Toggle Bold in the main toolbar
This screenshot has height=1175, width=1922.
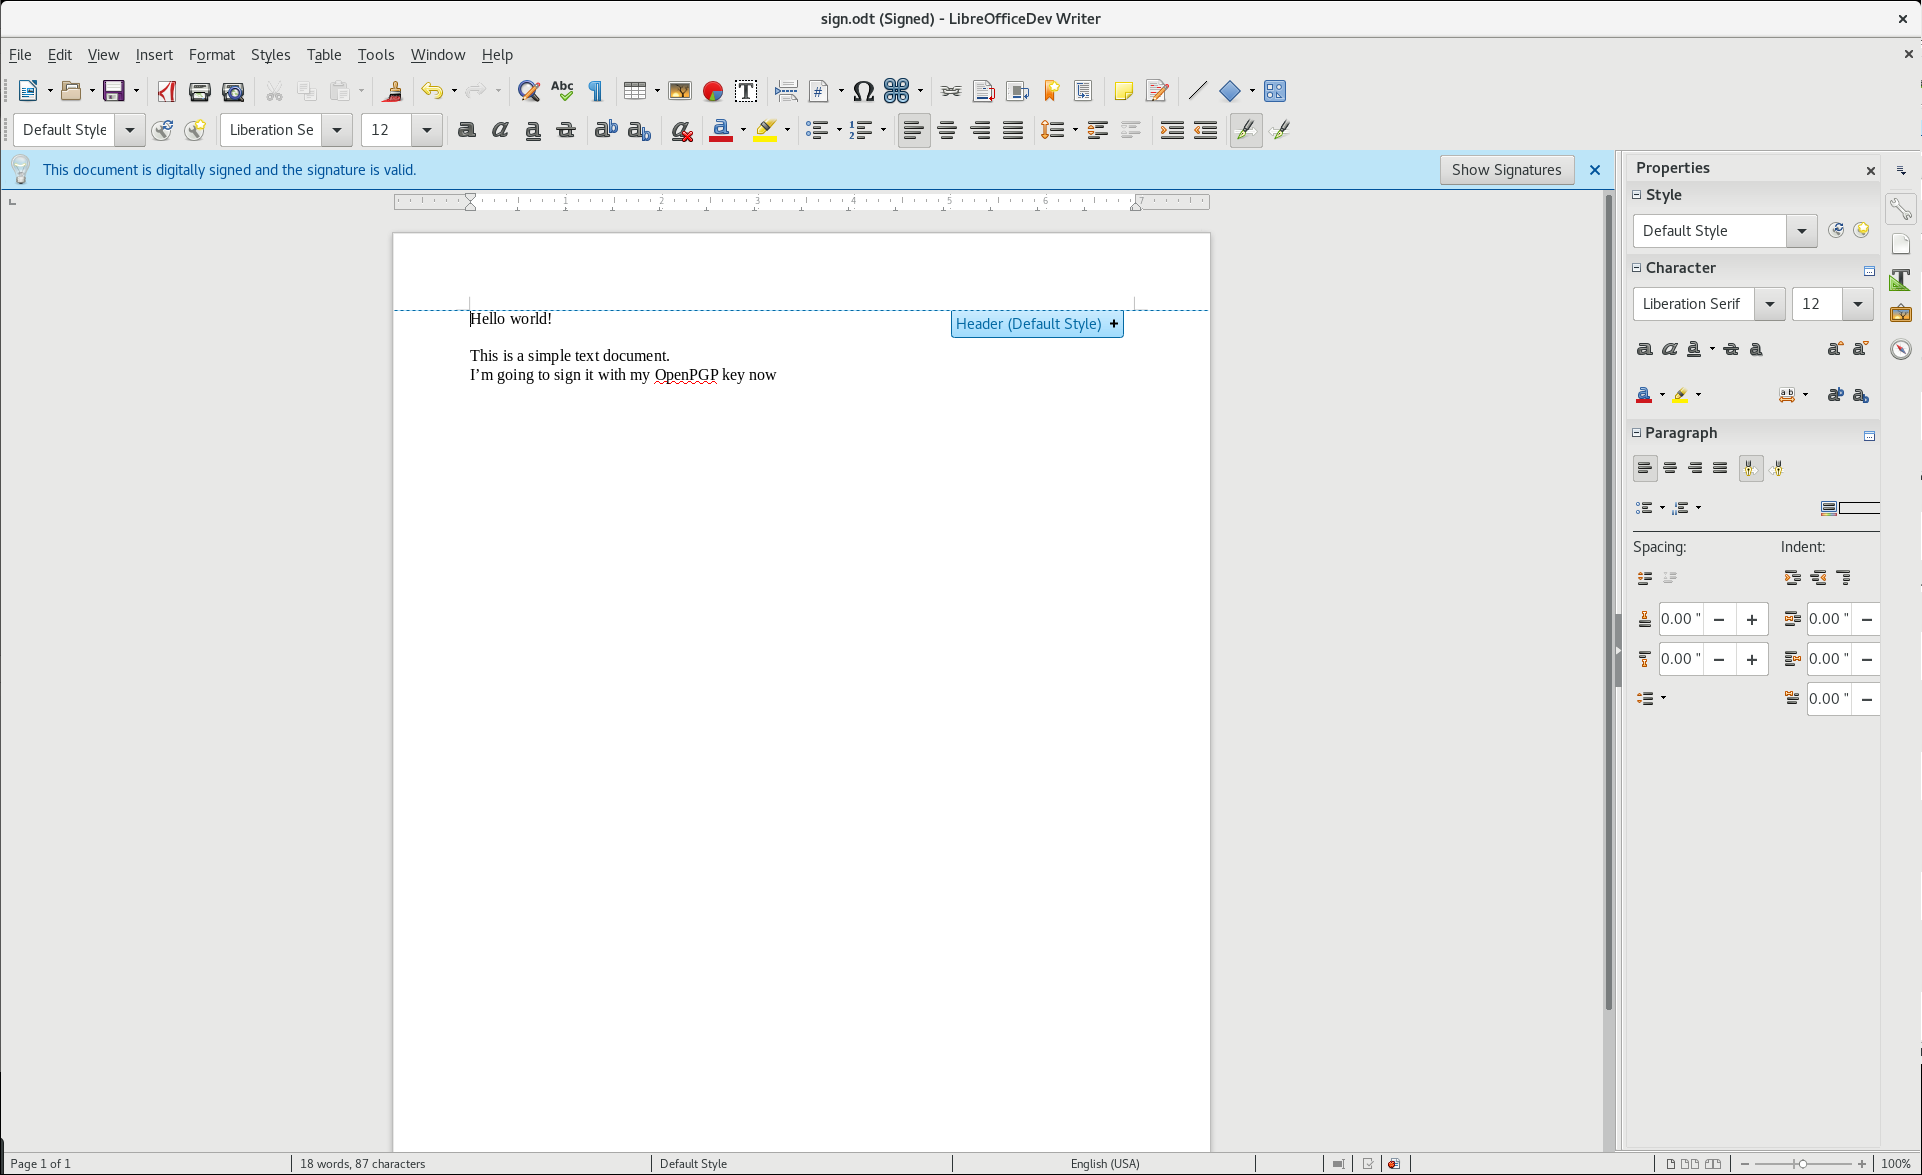pyautogui.click(x=466, y=130)
